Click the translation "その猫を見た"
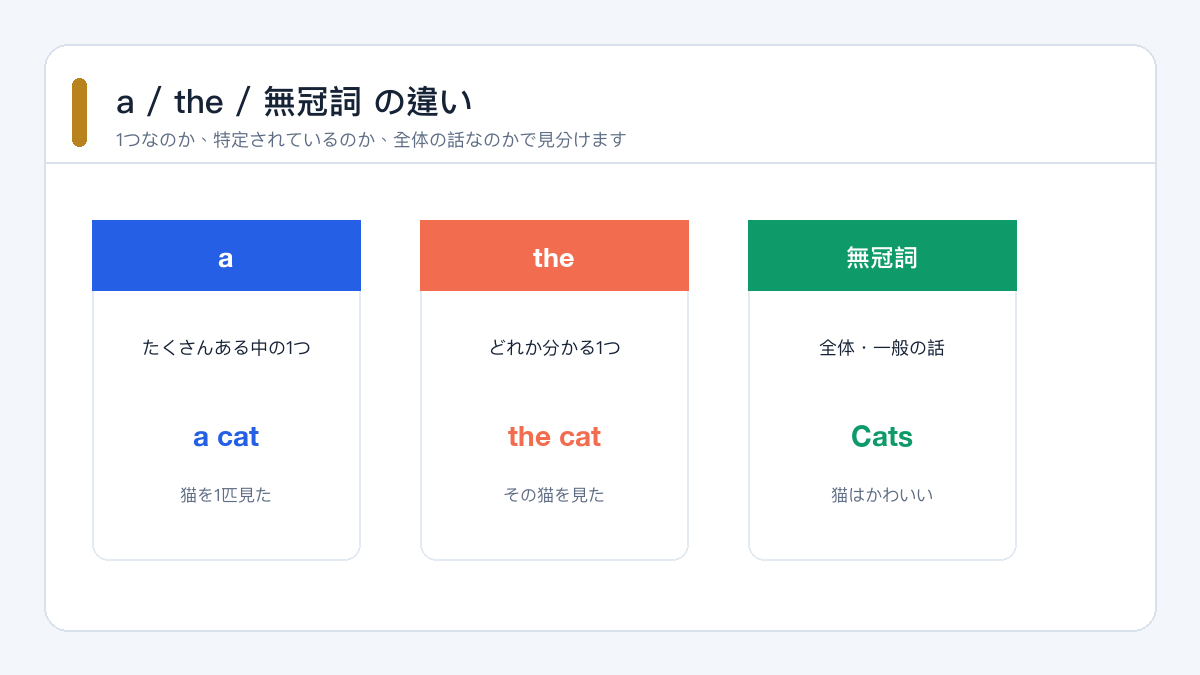 554,495
